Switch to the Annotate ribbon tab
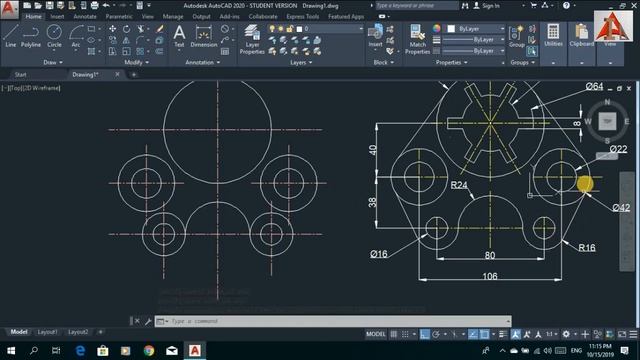The width and height of the screenshot is (640, 360). click(85, 17)
